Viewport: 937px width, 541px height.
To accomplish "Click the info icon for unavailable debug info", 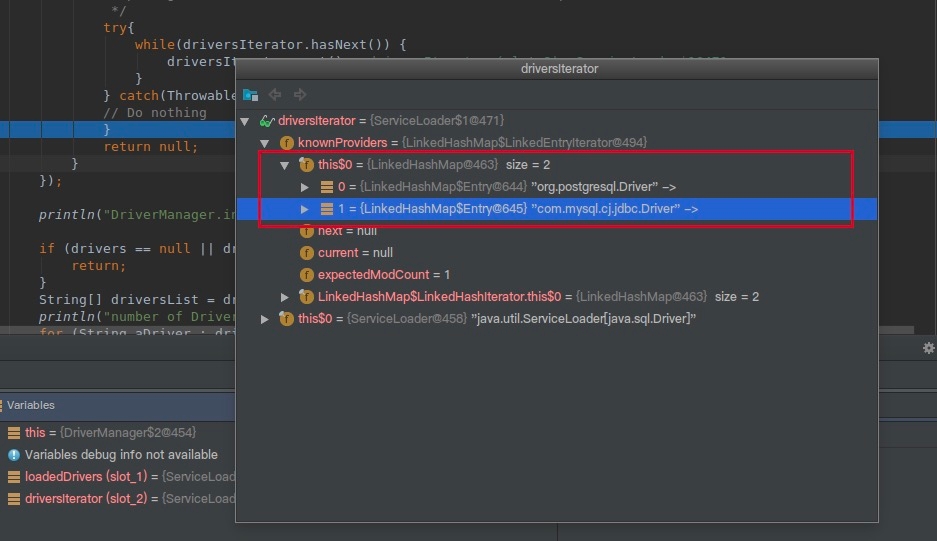I will point(14,455).
